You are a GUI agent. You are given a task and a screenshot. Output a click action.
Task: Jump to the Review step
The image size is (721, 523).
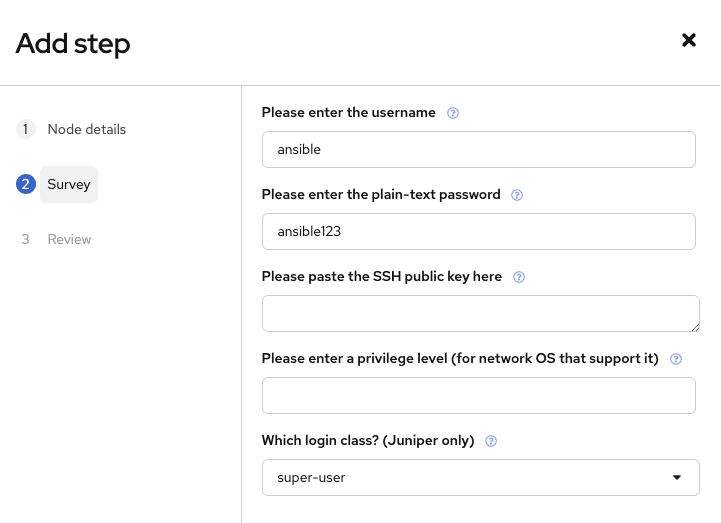69,239
